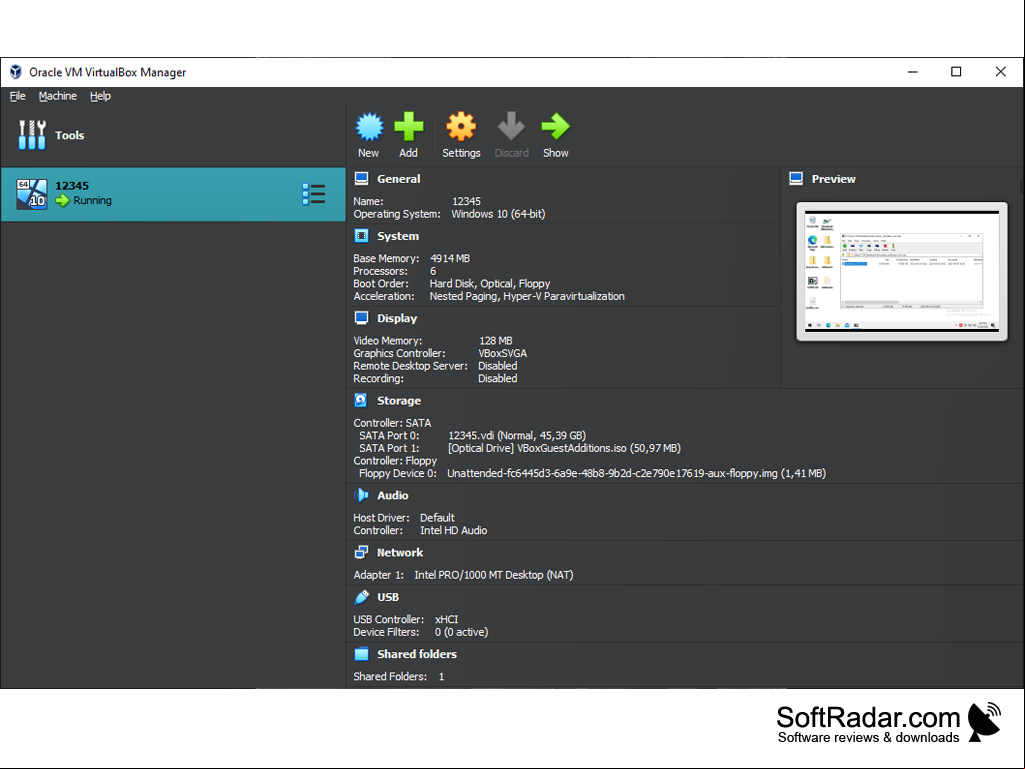Image resolution: width=1025 pixels, height=769 pixels.
Task: Click the Intel HD Audio controller value
Action: [454, 530]
